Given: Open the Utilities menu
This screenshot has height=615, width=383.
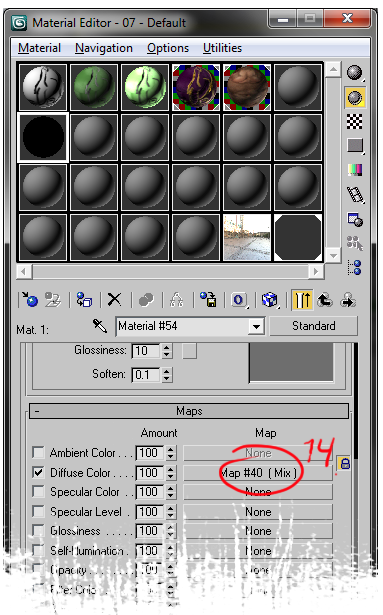Looking at the screenshot, I should tap(222, 48).
